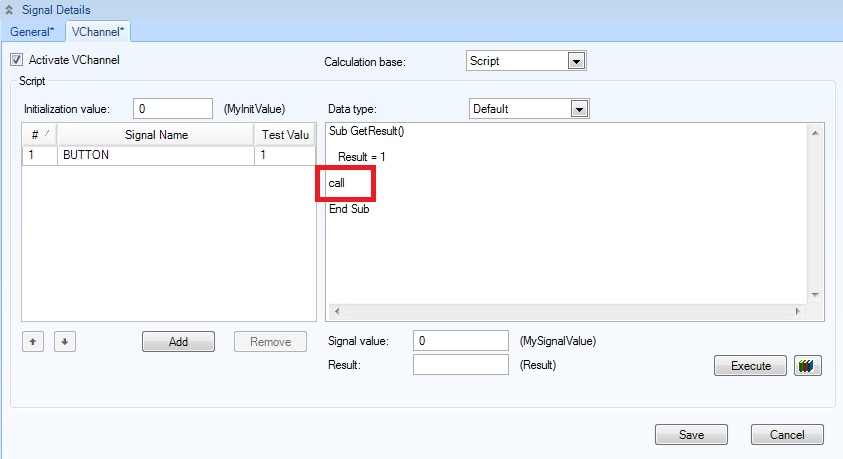
Task: Toggle the Activate VChannel checkbox
Action: click(x=17, y=60)
